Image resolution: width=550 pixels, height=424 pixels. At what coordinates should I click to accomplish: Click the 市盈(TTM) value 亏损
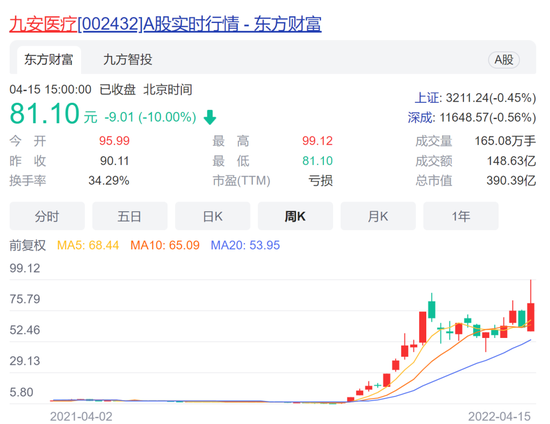(x=320, y=181)
